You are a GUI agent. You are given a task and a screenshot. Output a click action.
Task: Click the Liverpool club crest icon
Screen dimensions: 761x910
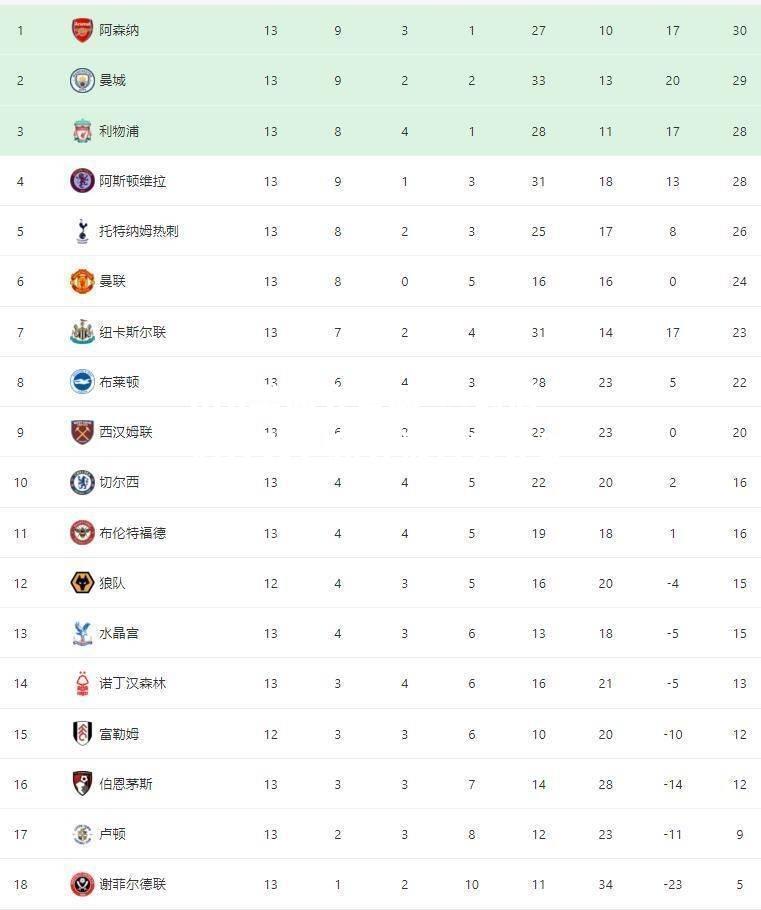click(x=82, y=131)
